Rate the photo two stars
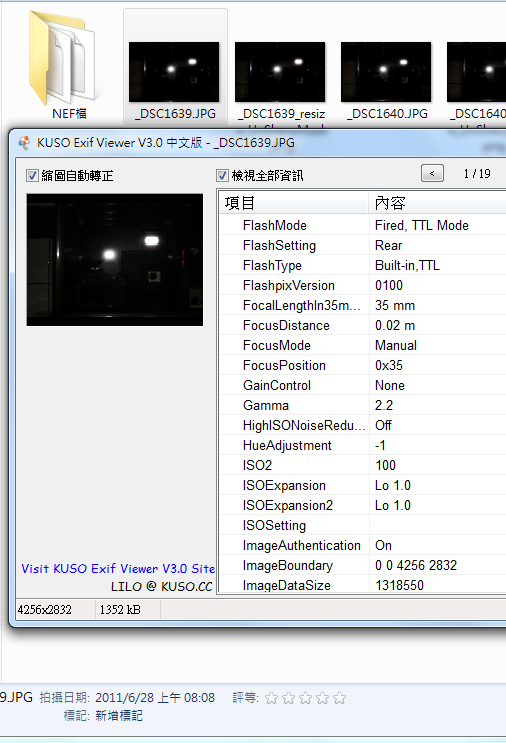The image size is (506, 743). click(x=289, y=698)
